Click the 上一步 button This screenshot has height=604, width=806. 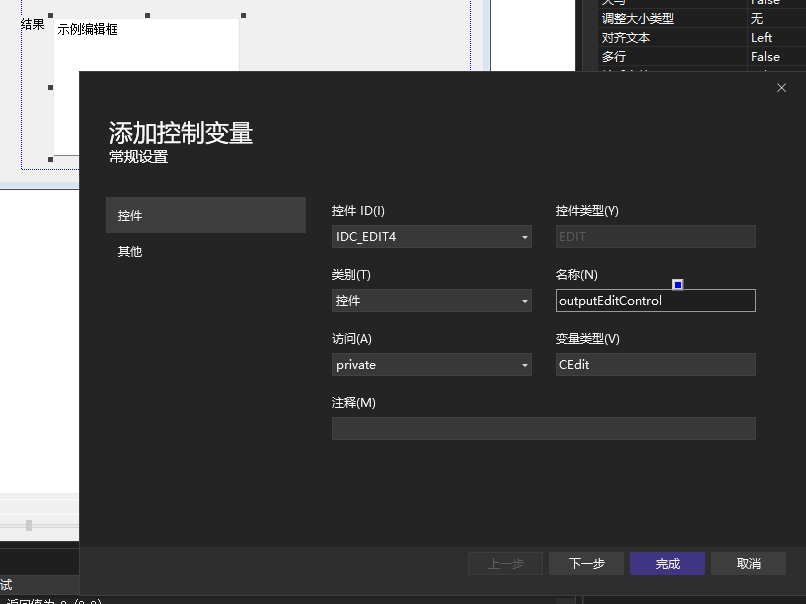505,563
